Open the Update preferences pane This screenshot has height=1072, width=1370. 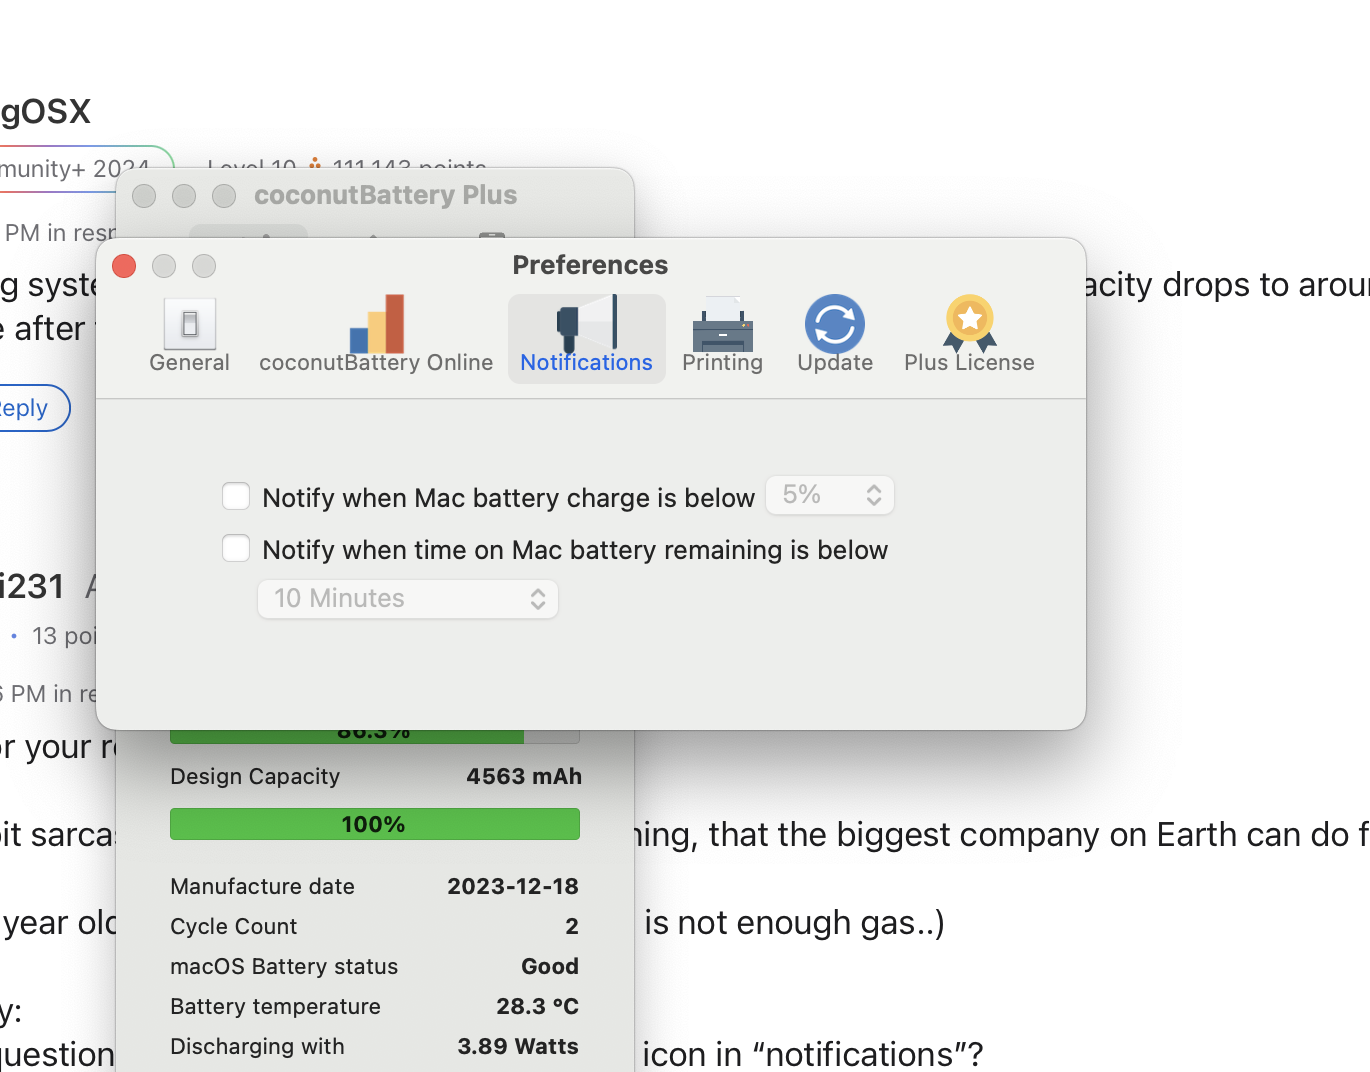(835, 336)
